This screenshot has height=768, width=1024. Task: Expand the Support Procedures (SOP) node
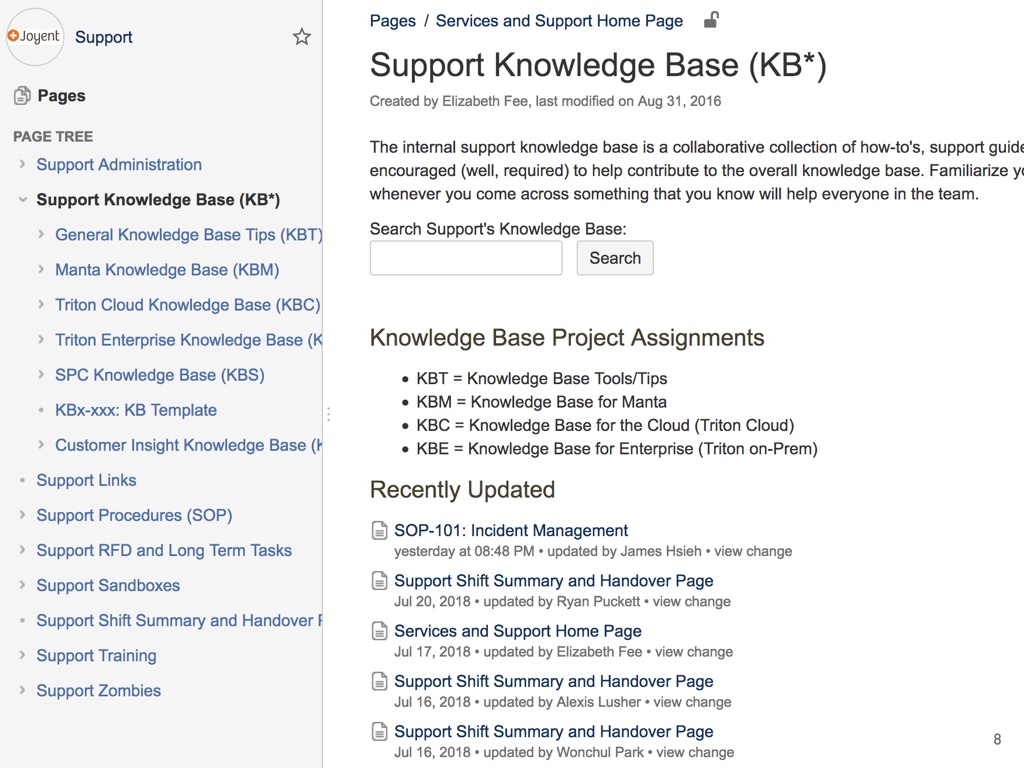[x=22, y=515]
